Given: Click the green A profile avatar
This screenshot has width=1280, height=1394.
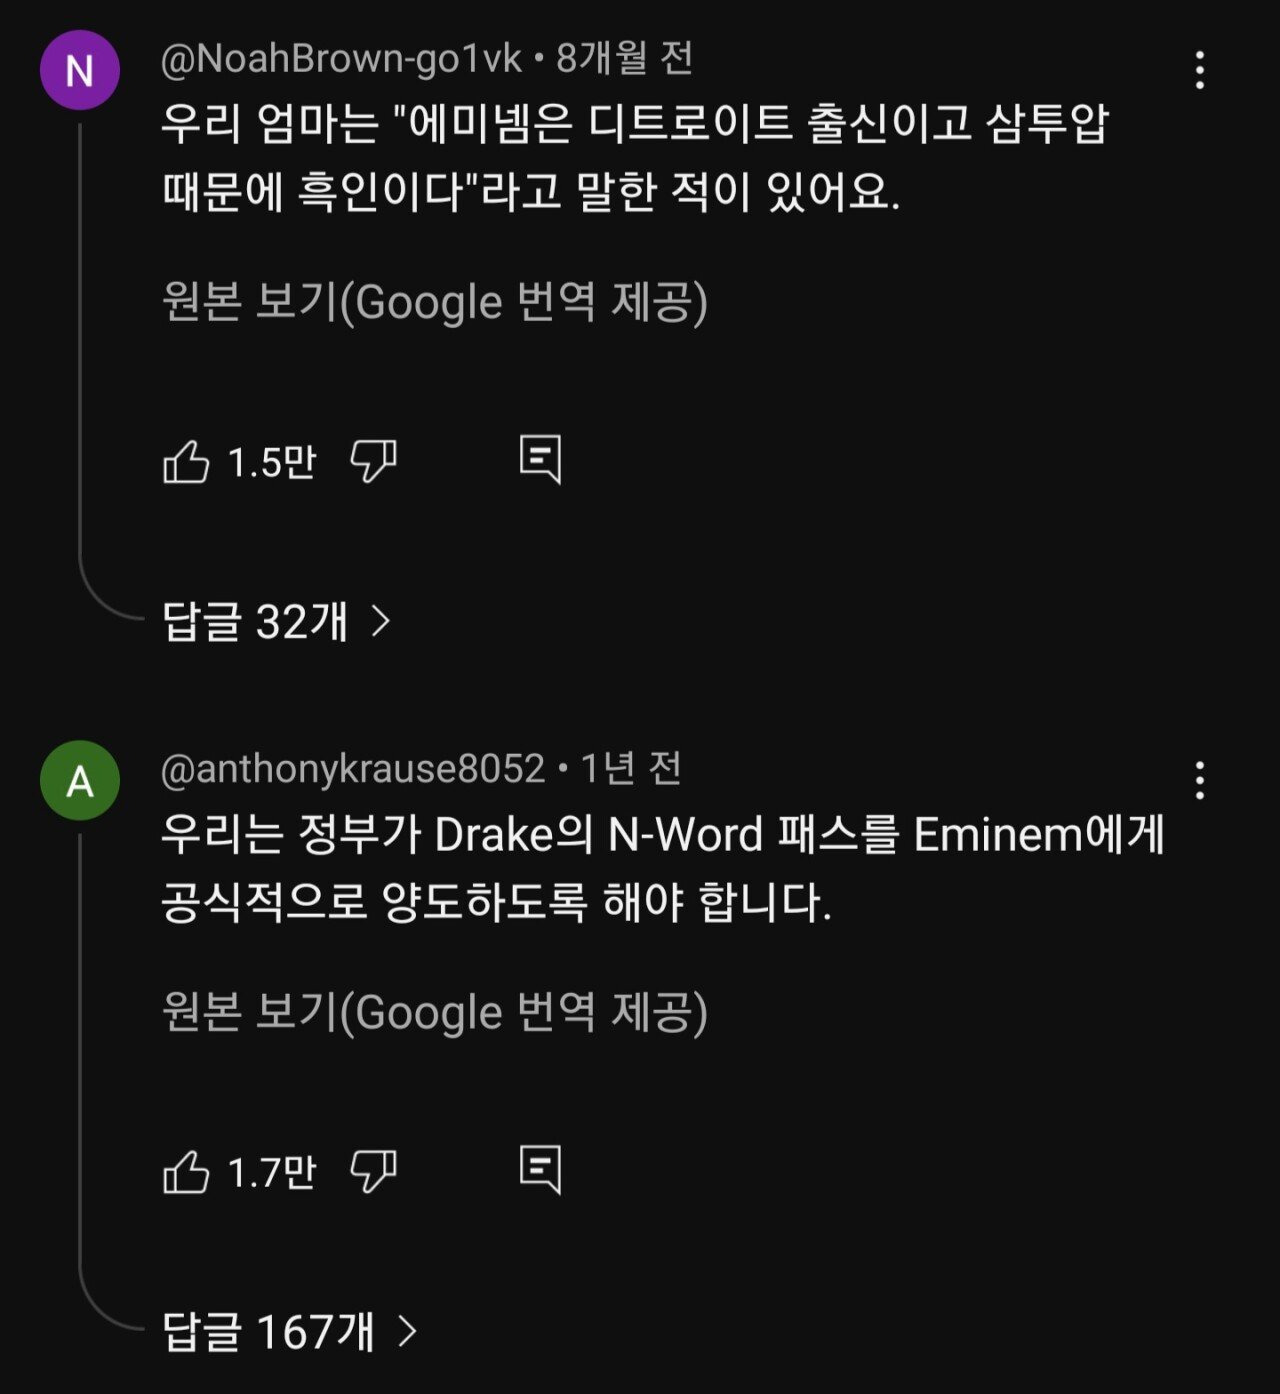Looking at the screenshot, I should click(80, 781).
